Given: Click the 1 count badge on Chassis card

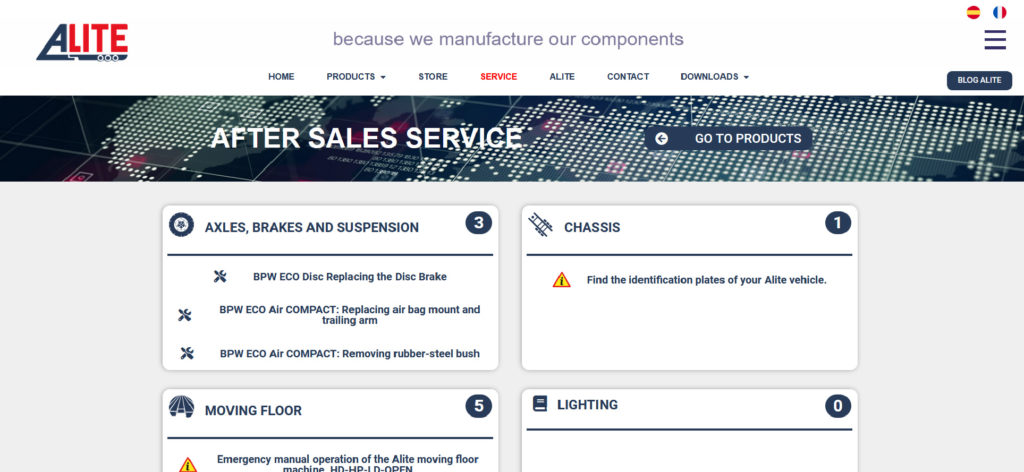Looking at the screenshot, I should [838, 223].
